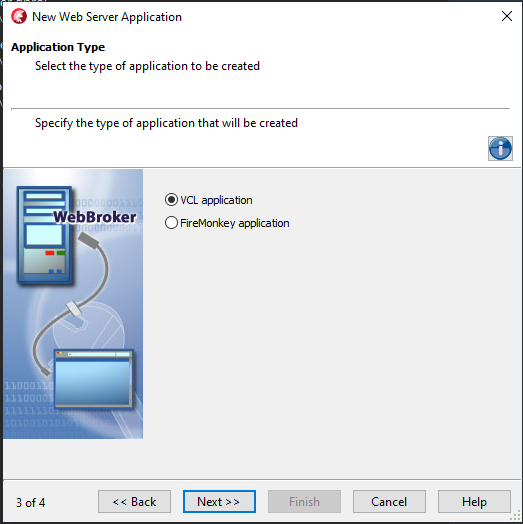Click 'Select the type of application' subtitle
This screenshot has width=523, height=524.
[147, 66]
